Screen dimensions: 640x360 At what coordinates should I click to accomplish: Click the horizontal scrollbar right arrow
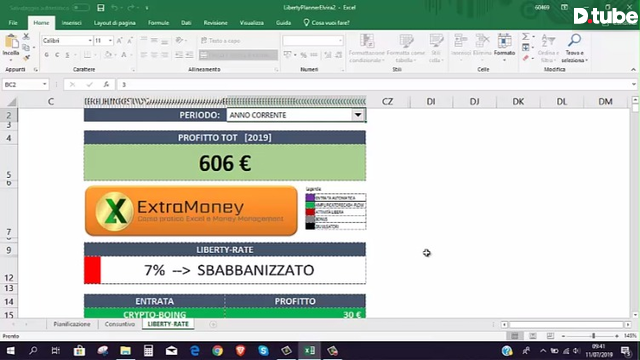coord(628,324)
